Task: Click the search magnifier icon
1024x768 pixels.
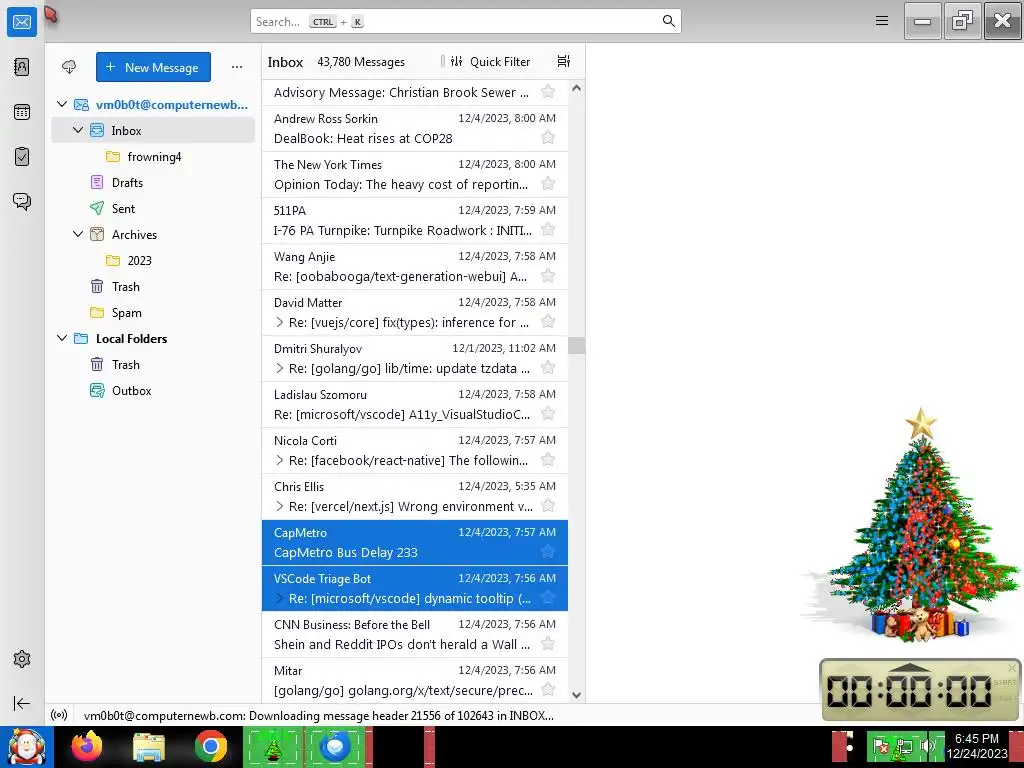Action: pos(668,21)
